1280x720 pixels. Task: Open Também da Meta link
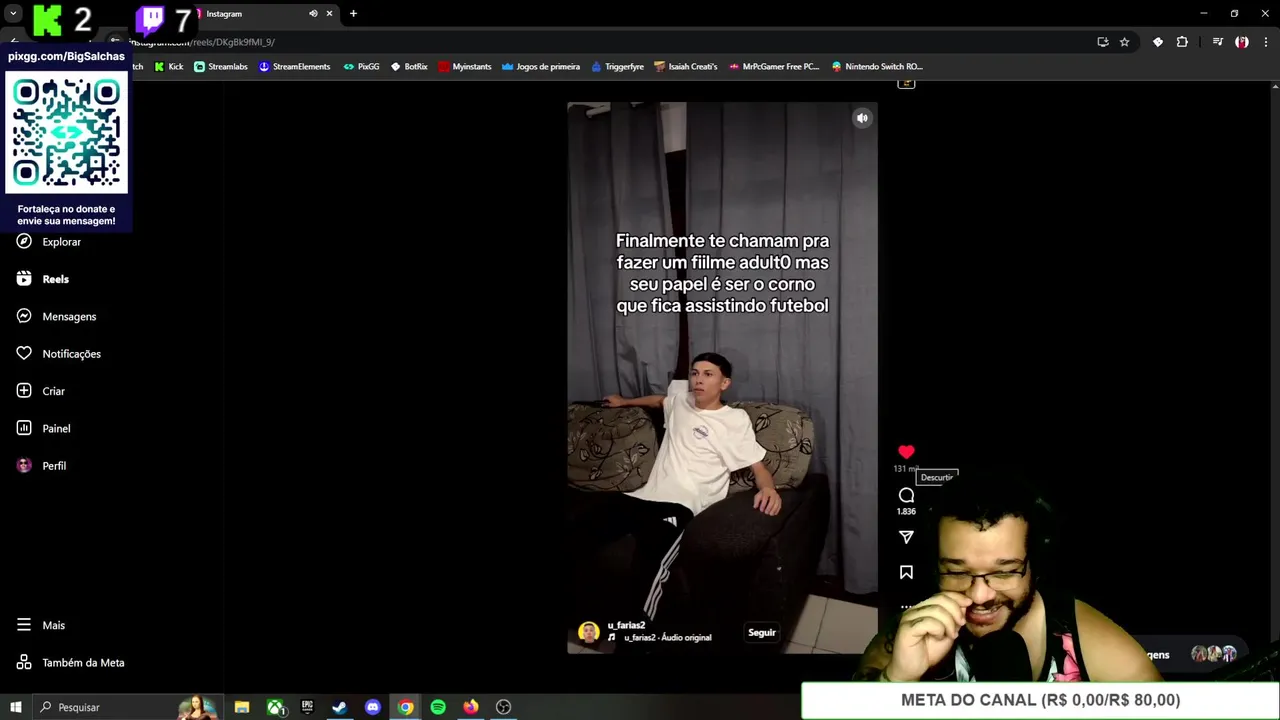pos(71,662)
